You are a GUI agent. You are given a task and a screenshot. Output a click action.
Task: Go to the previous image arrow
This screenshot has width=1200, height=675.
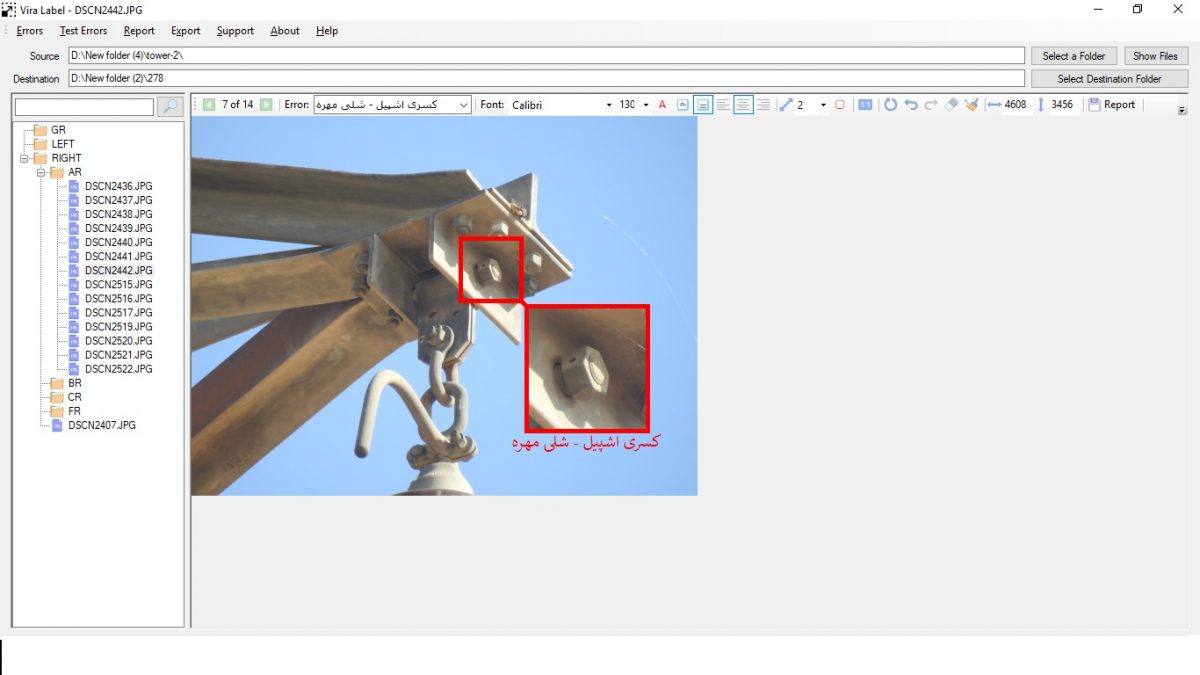click(209, 104)
